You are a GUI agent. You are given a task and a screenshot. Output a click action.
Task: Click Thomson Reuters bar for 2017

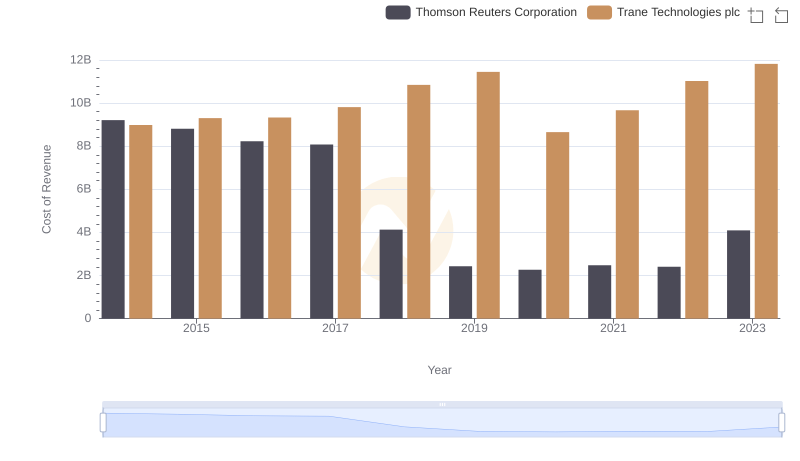(321, 232)
